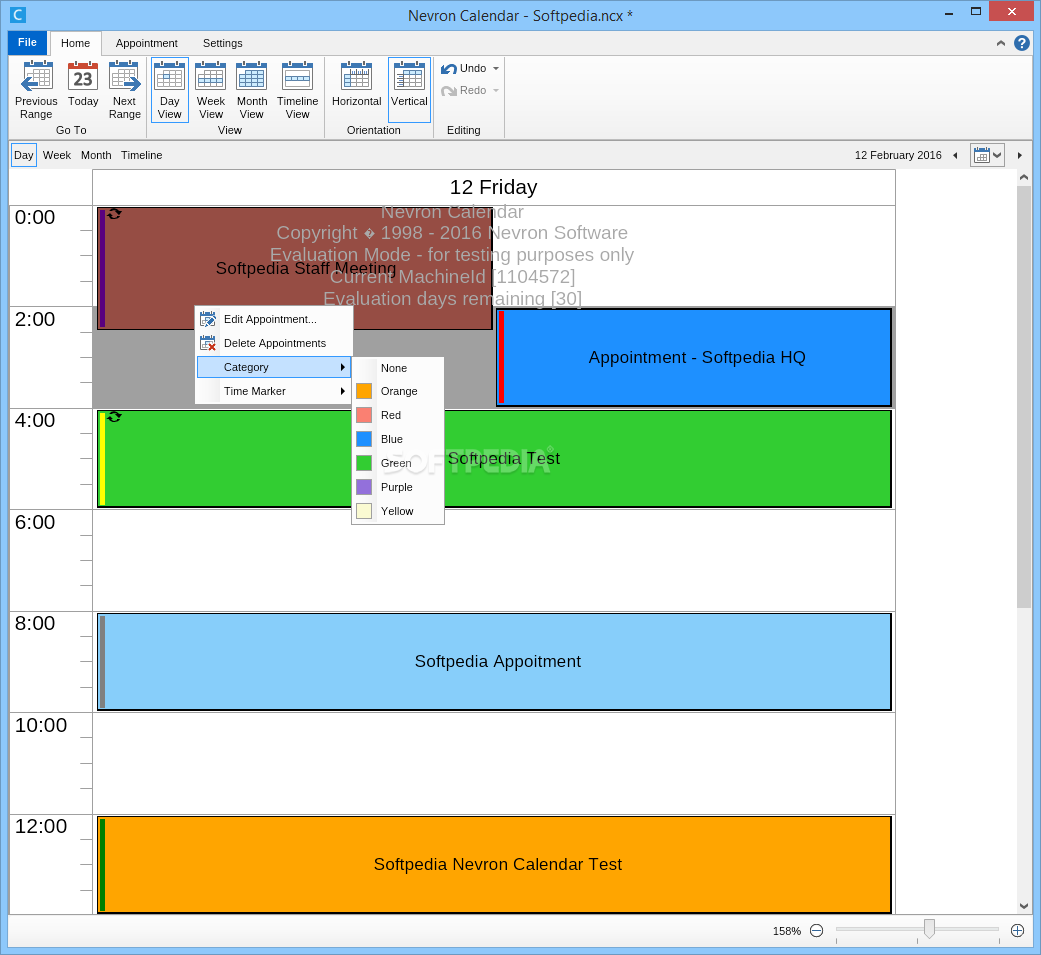
Task: Click the zoom slider thumb
Action: point(929,928)
